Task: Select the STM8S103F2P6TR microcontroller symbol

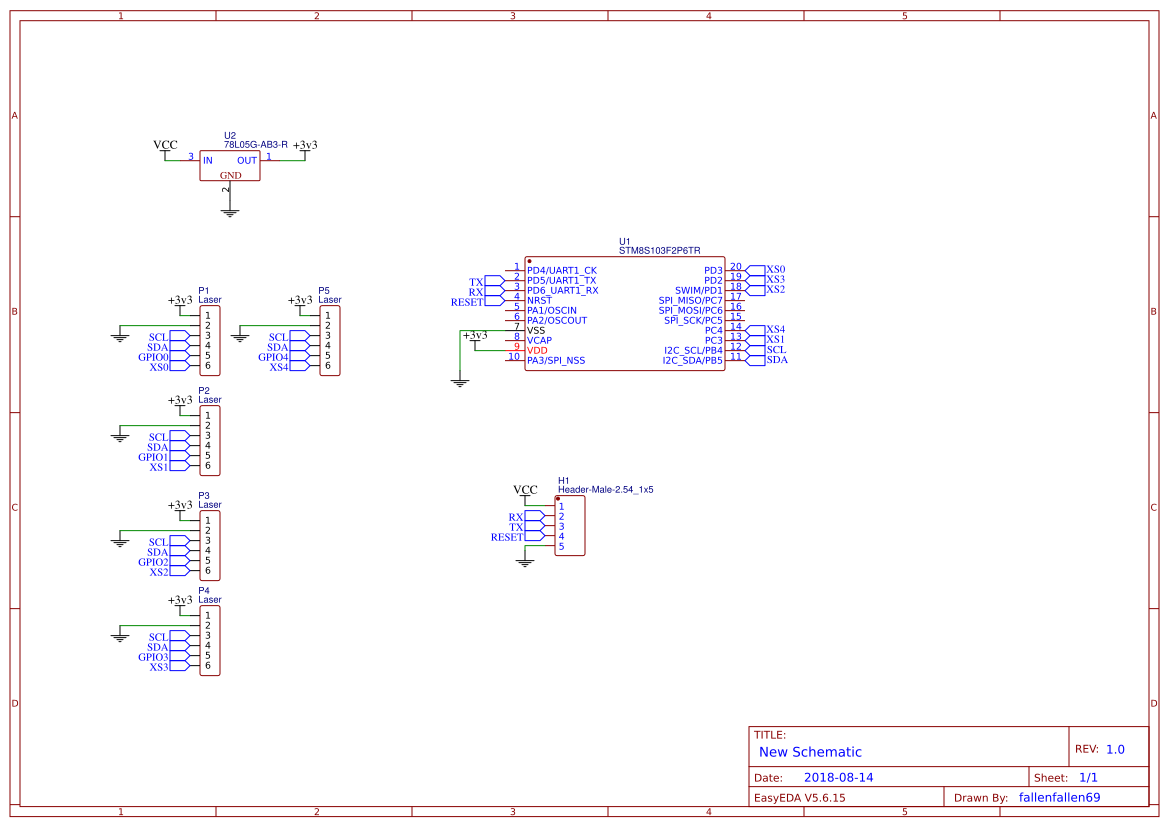Action: (x=625, y=315)
